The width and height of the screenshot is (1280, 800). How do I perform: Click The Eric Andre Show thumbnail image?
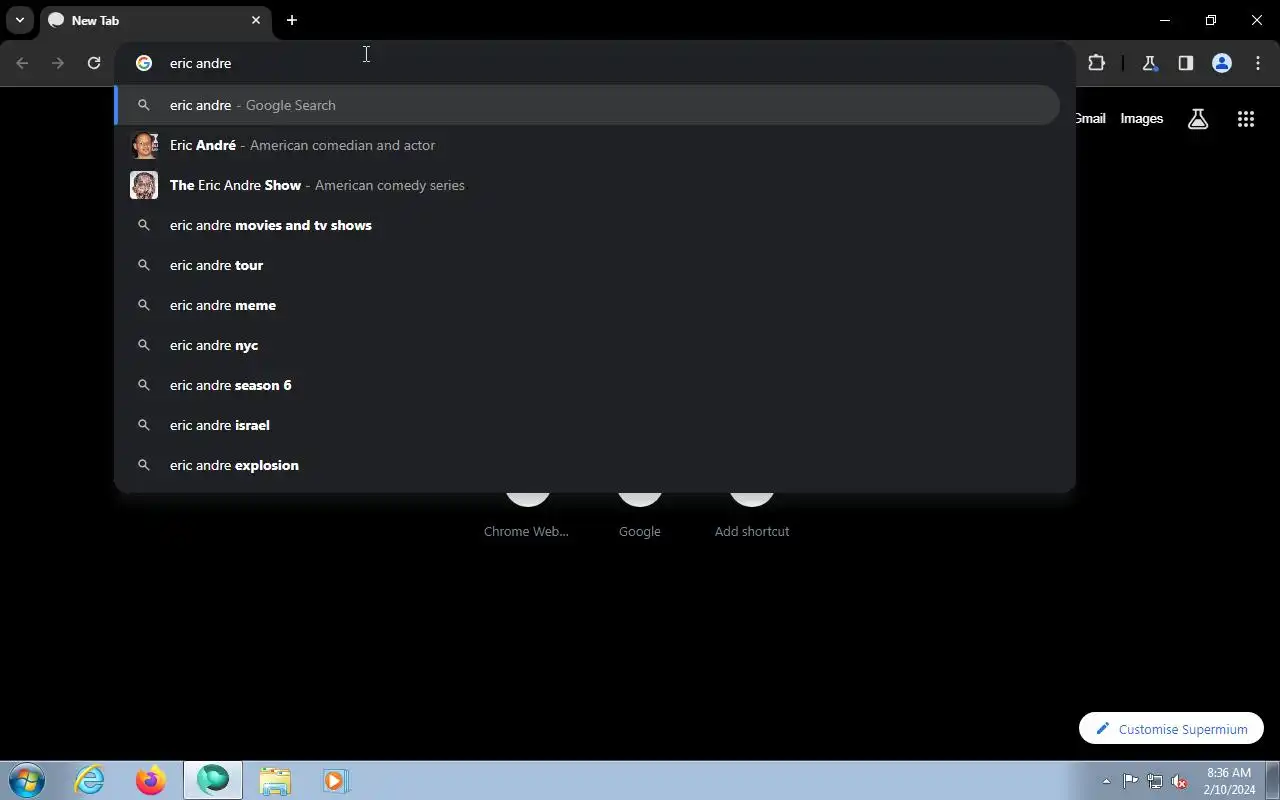coord(144,185)
